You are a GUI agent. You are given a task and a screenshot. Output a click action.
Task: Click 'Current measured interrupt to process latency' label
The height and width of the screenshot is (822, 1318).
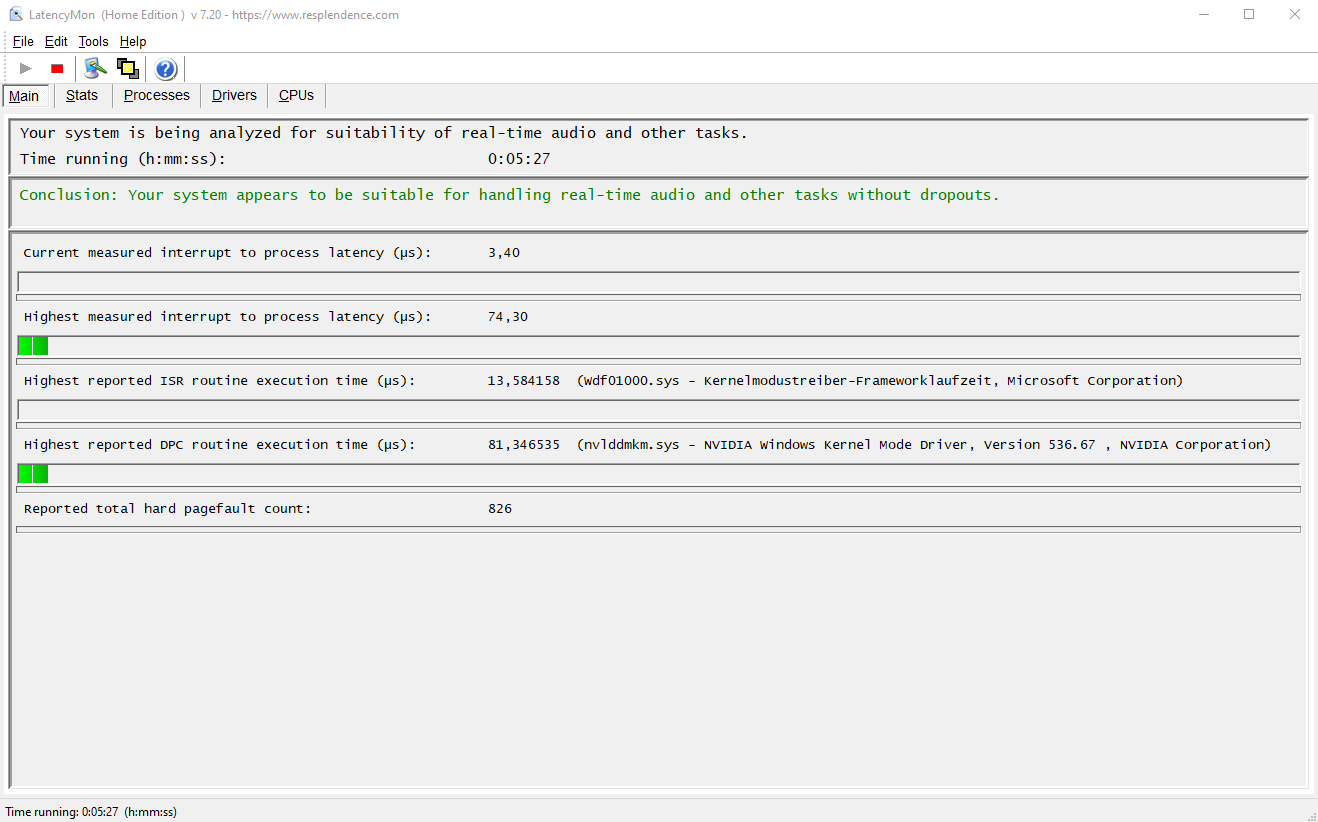[x=228, y=253]
